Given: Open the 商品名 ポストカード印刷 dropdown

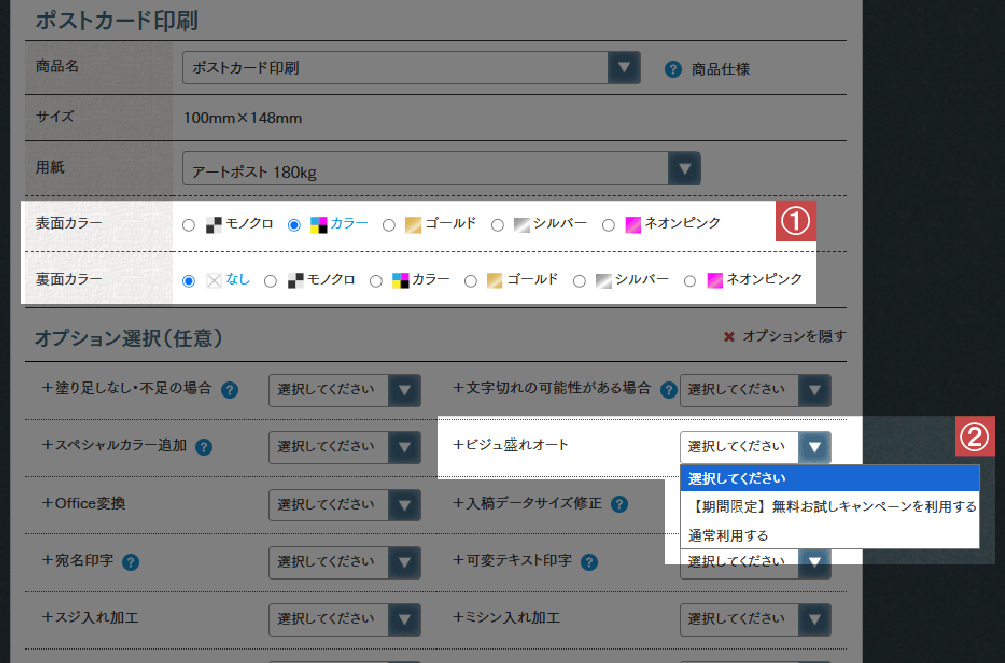Looking at the screenshot, I should pos(411,67).
